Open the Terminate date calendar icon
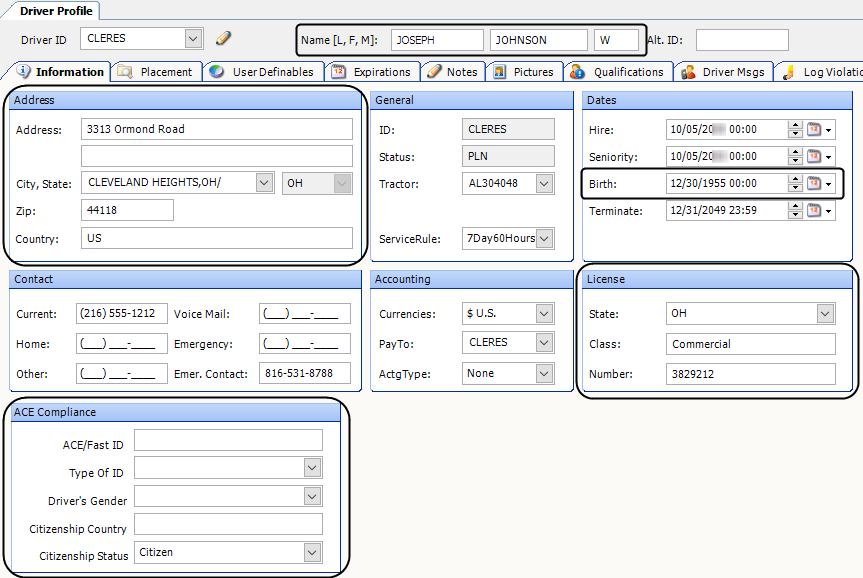Viewport: 863px width, 578px height. [x=814, y=211]
